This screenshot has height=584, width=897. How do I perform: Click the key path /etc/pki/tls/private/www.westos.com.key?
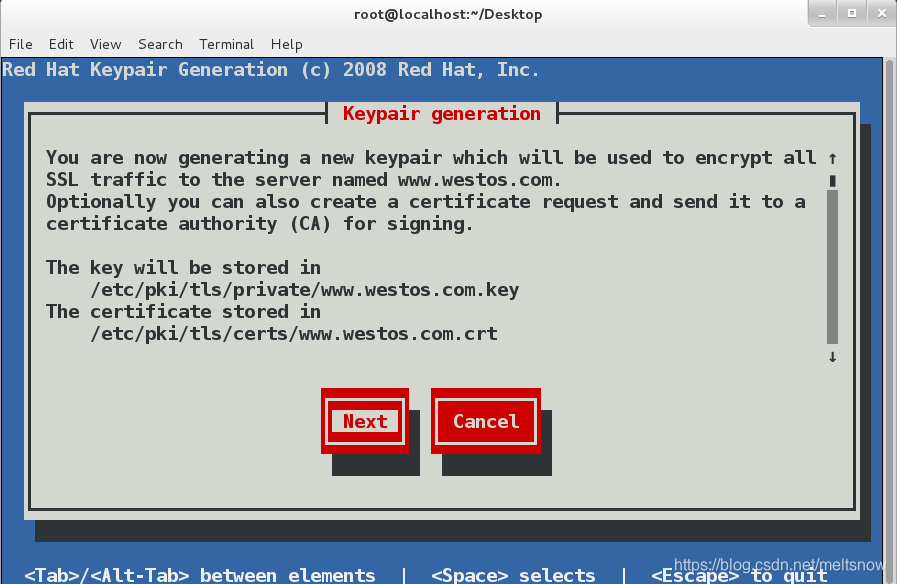(304, 290)
